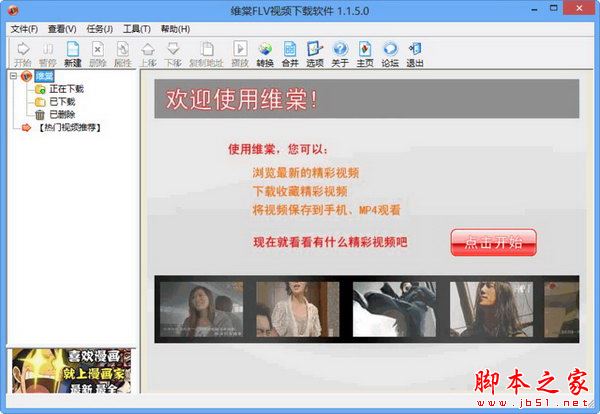The height and width of the screenshot is (414, 600).
Task: Click third thumbnail with kicking figure
Action: tap(394, 309)
